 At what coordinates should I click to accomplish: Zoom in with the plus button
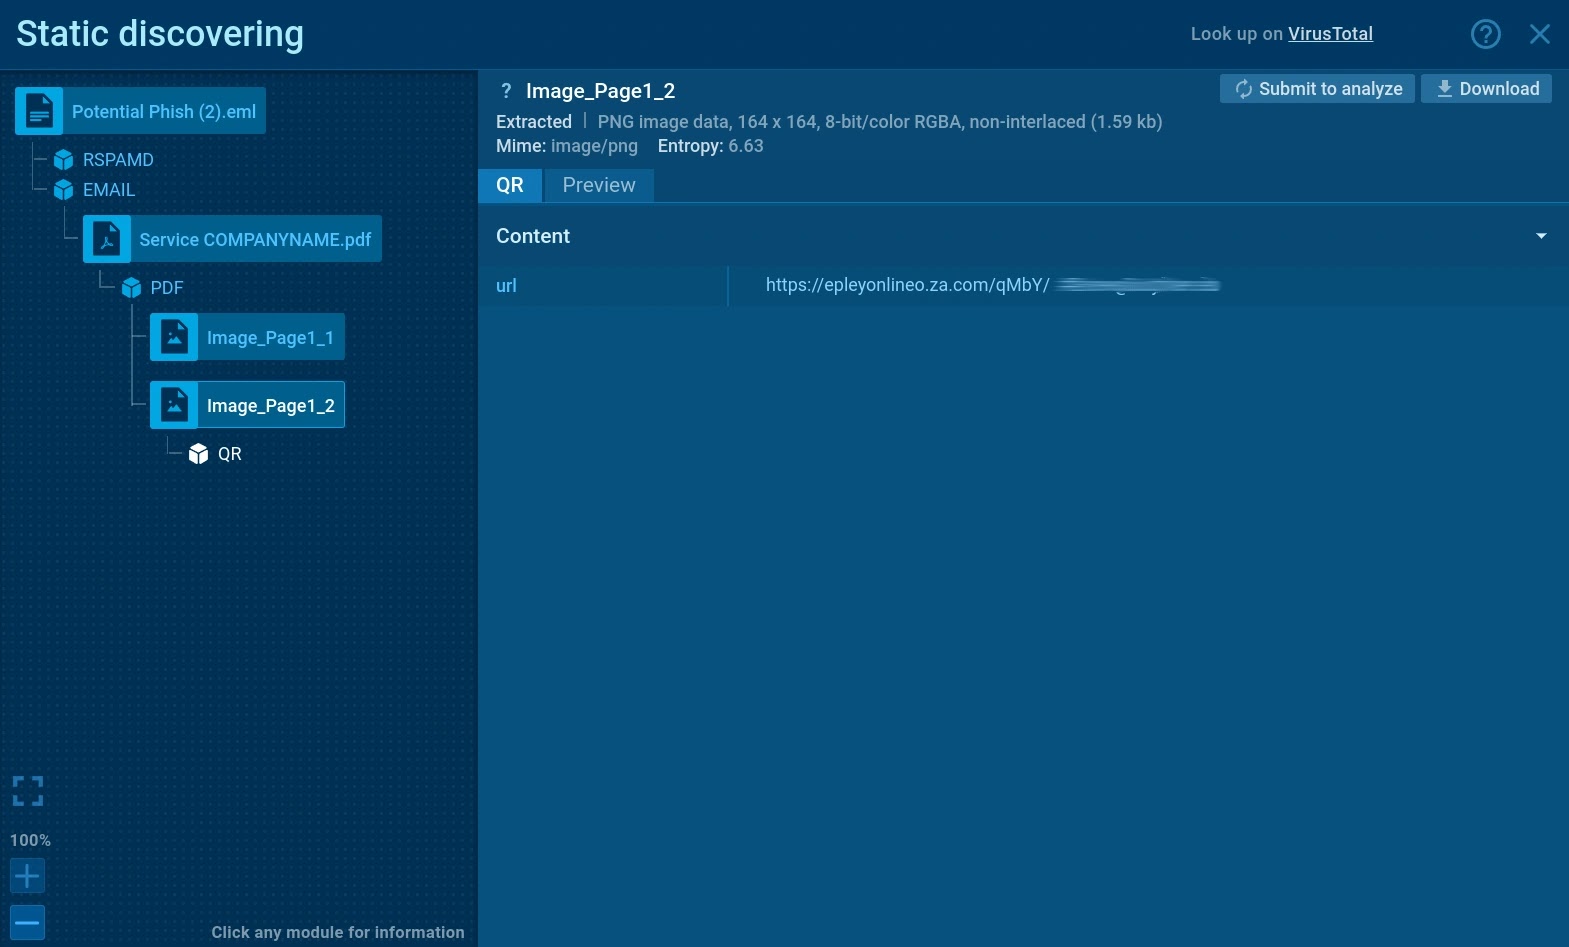point(27,876)
